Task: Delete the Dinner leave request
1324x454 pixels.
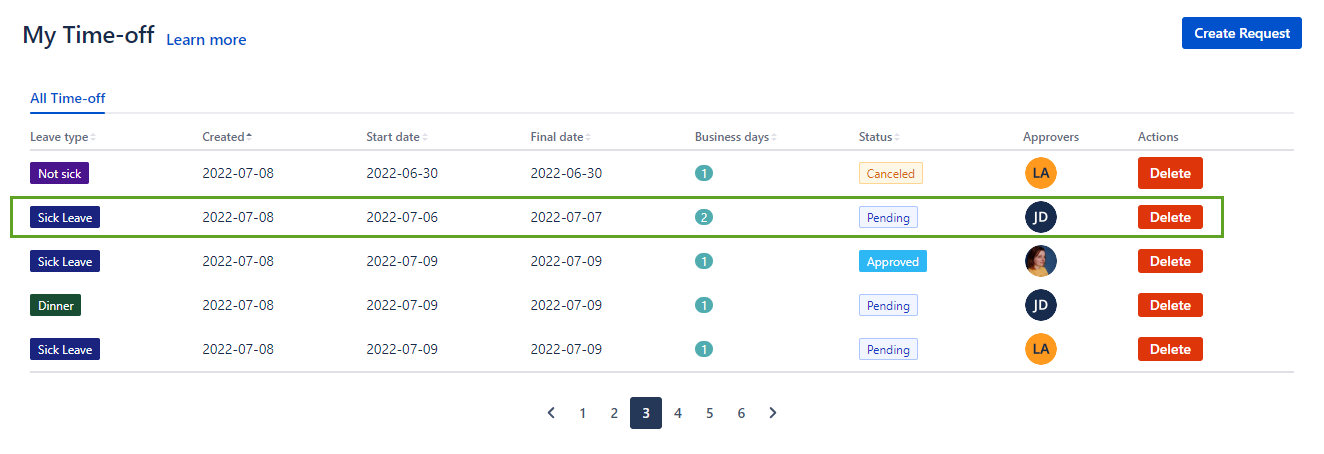Action: (x=1170, y=305)
